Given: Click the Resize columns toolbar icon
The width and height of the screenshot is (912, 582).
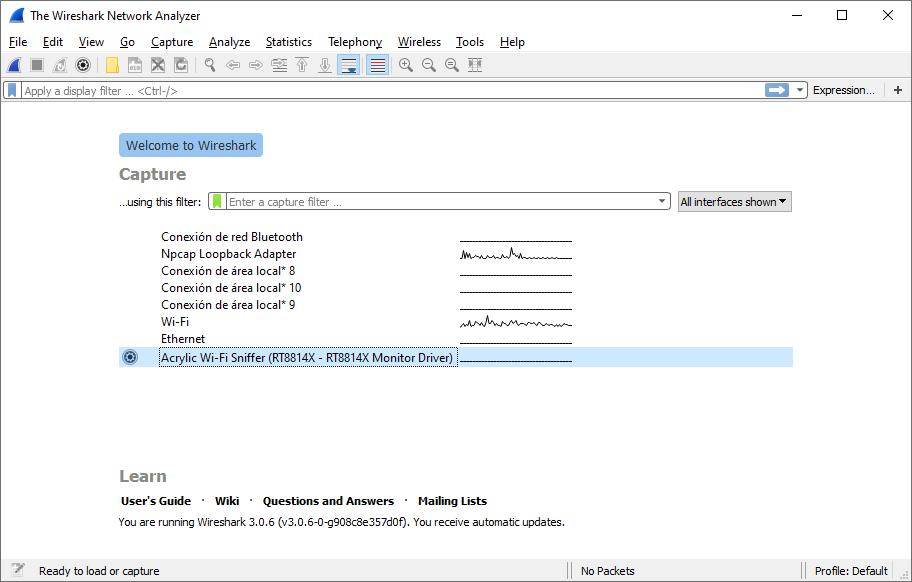Looking at the screenshot, I should point(475,65).
